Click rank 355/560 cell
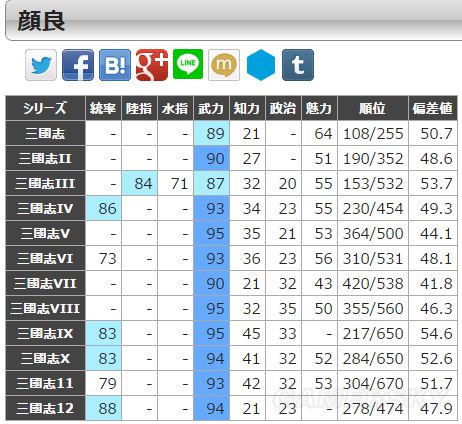The image size is (462, 424). 373,308
